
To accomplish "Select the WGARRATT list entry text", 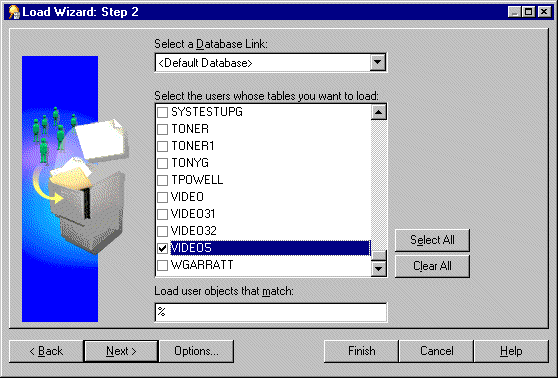I will click(202, 265).
